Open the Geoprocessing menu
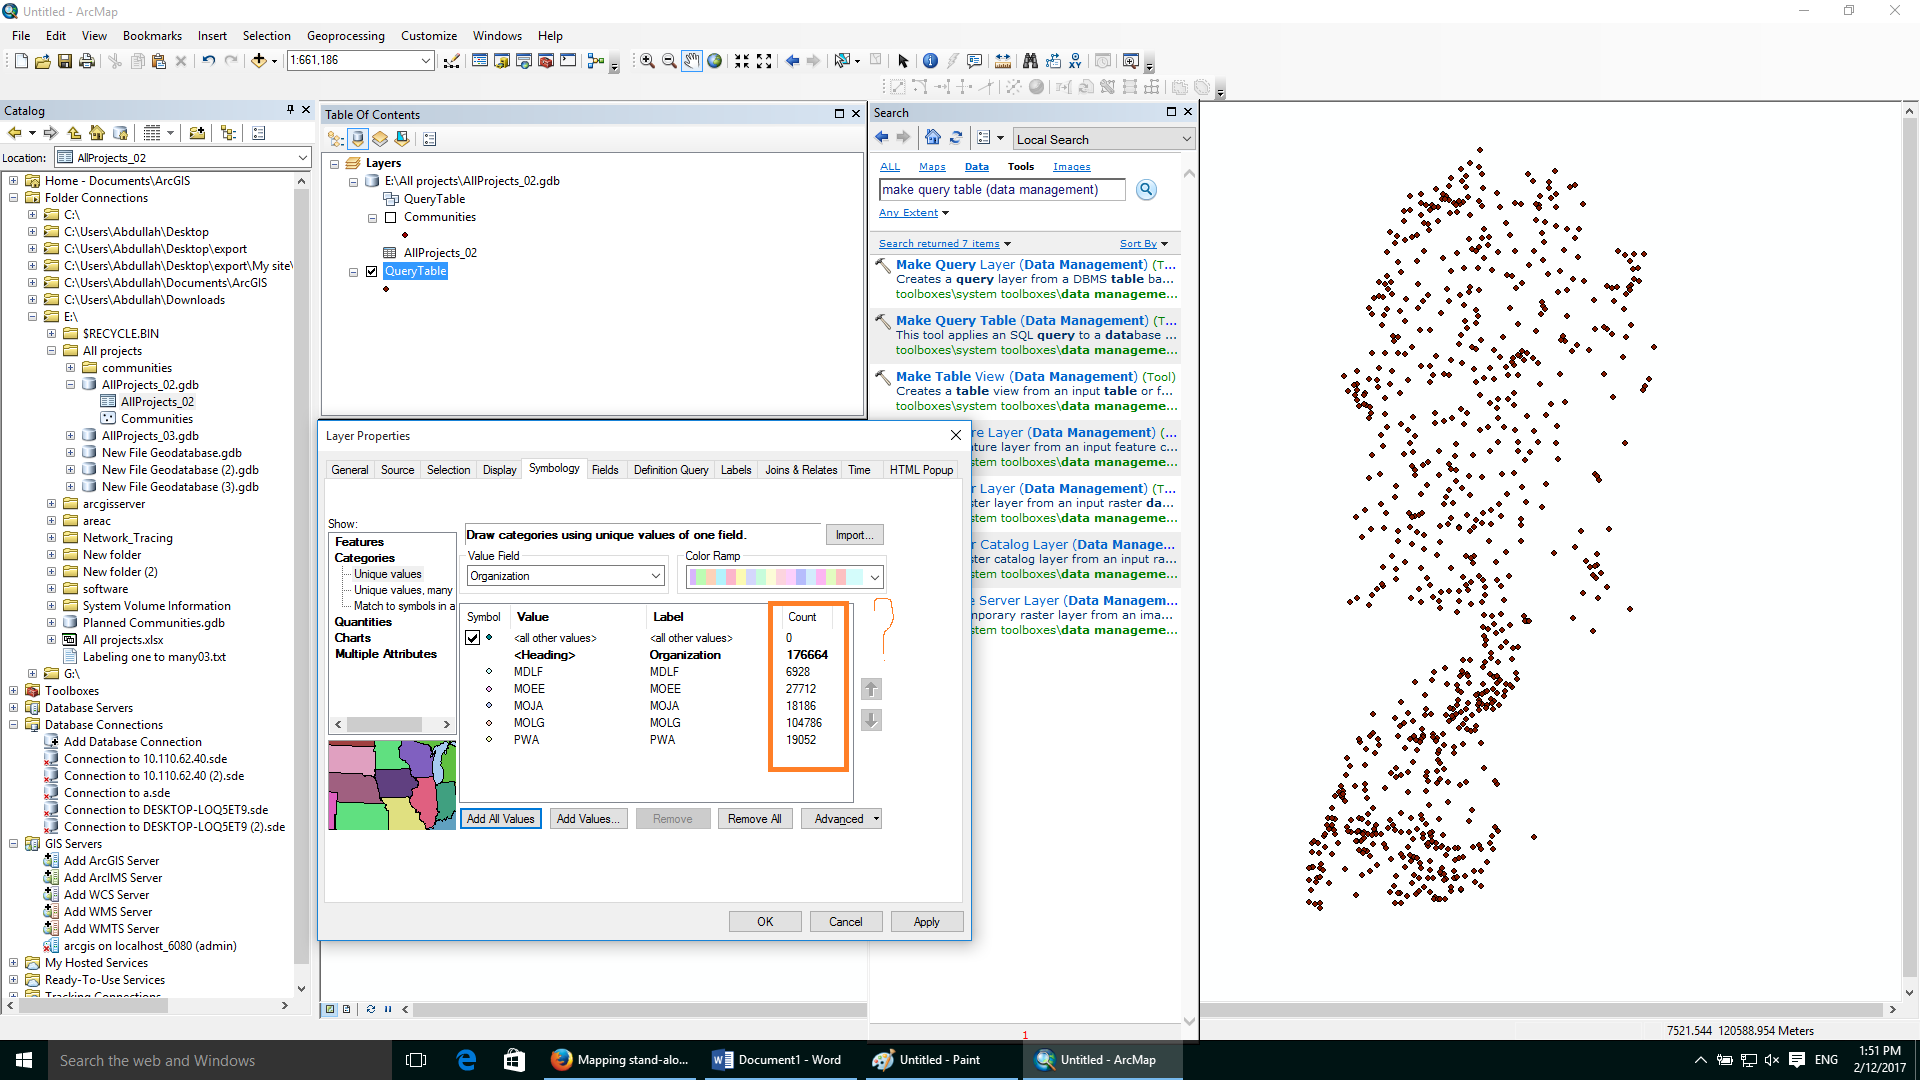 (x=345, y=36)
